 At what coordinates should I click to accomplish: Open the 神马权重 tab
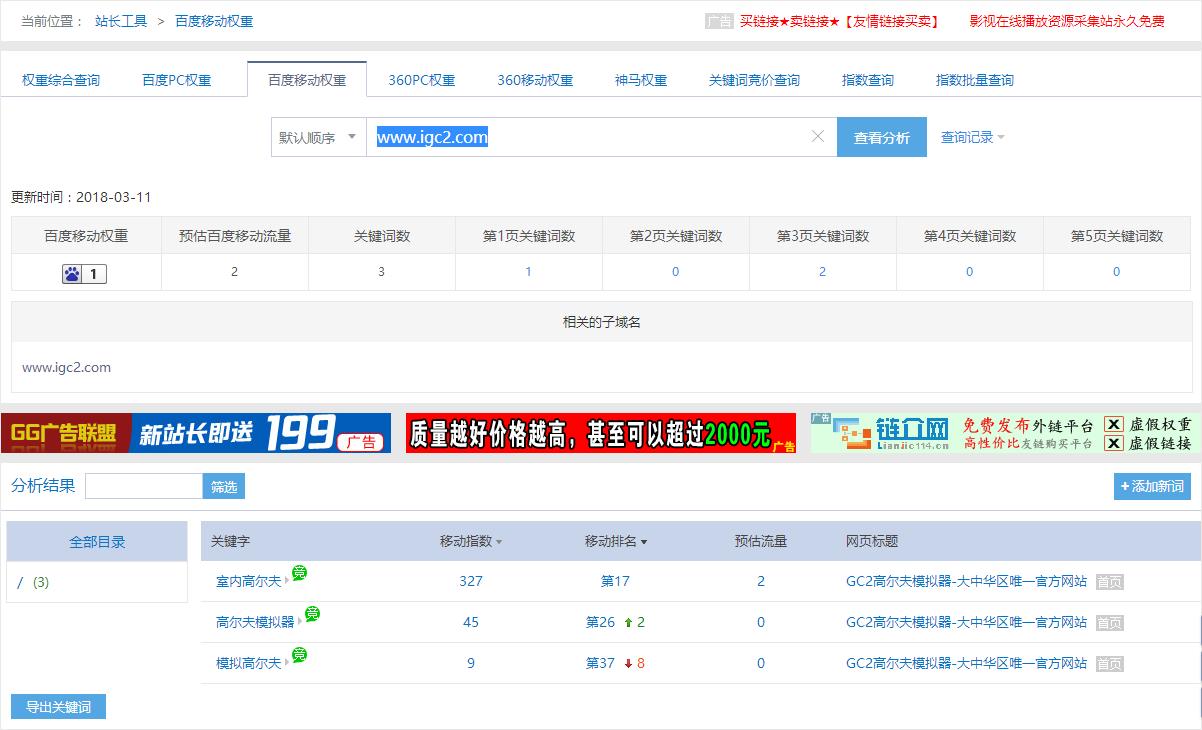(x=639, y=79)
